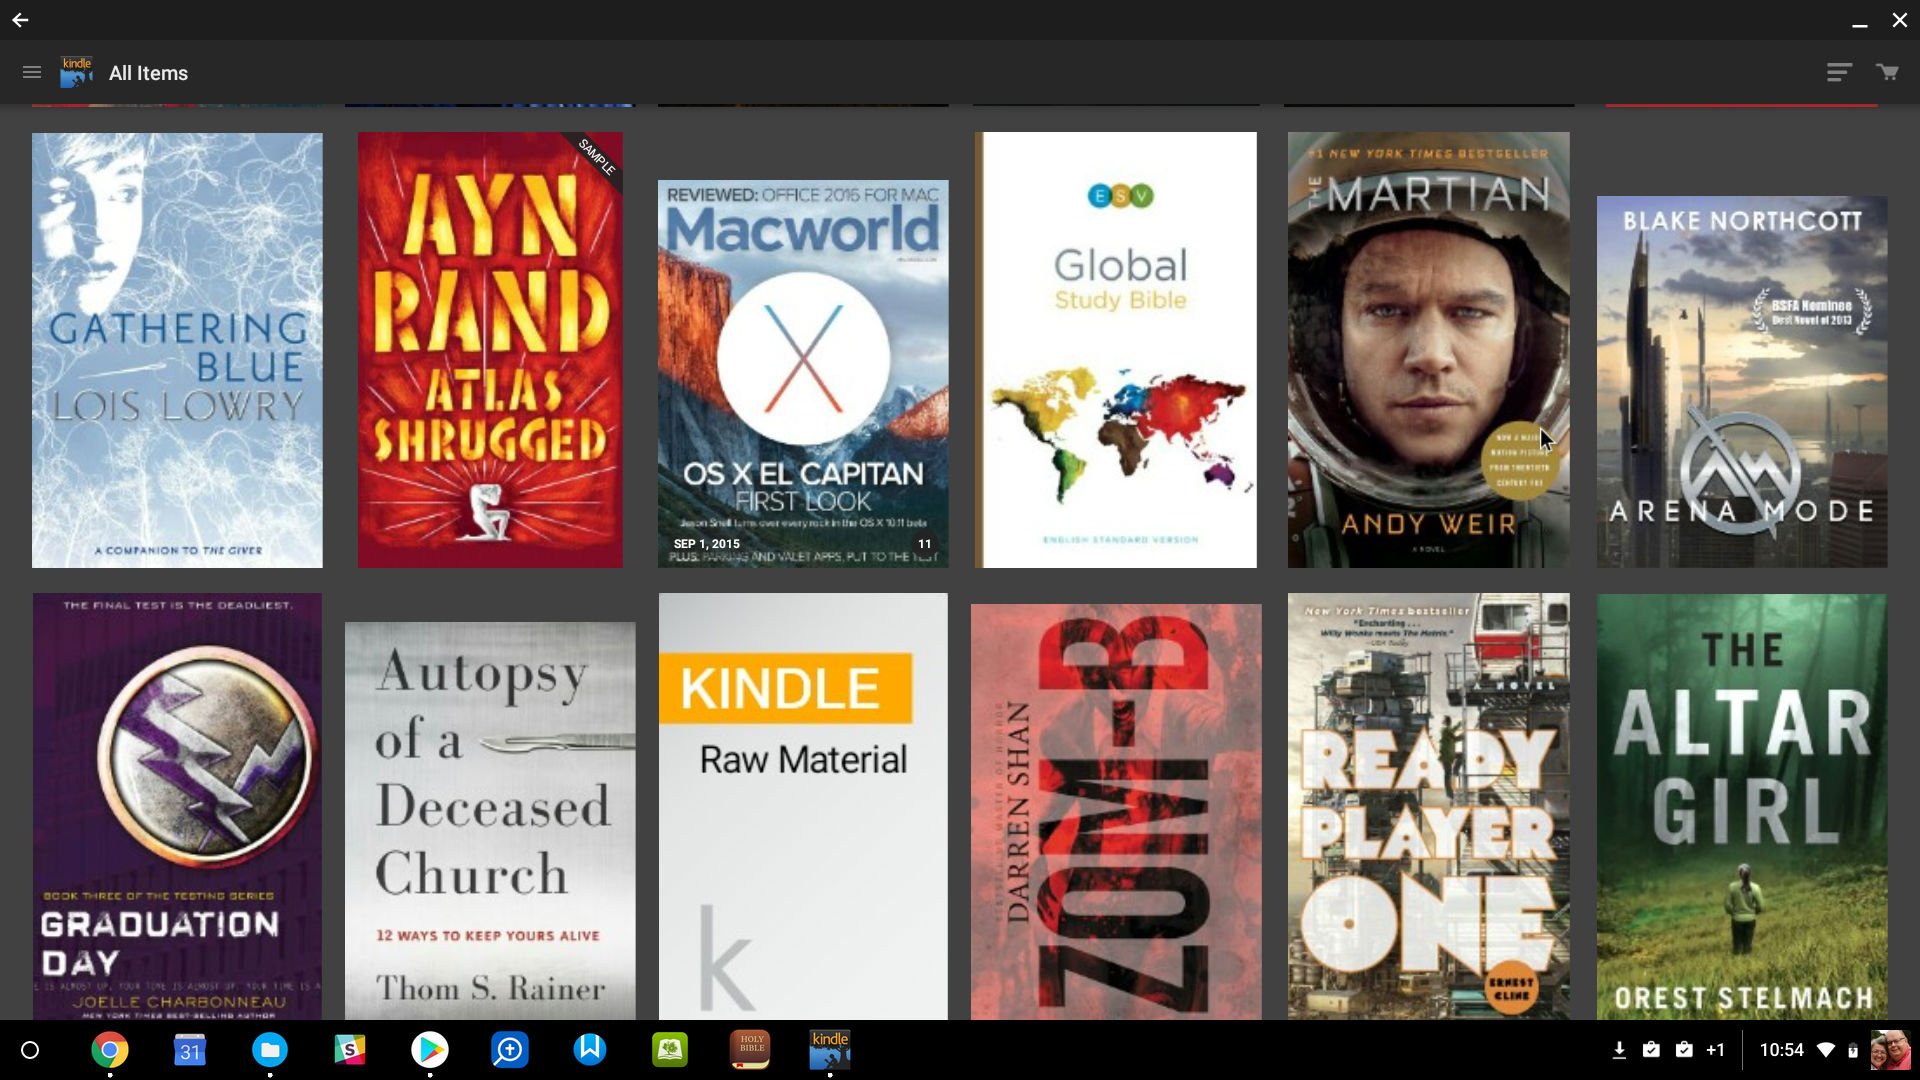Open the Kindle Raw Material document
Screen dimensions: 1920x1080
pyautogui.click(x=803, y=806)
